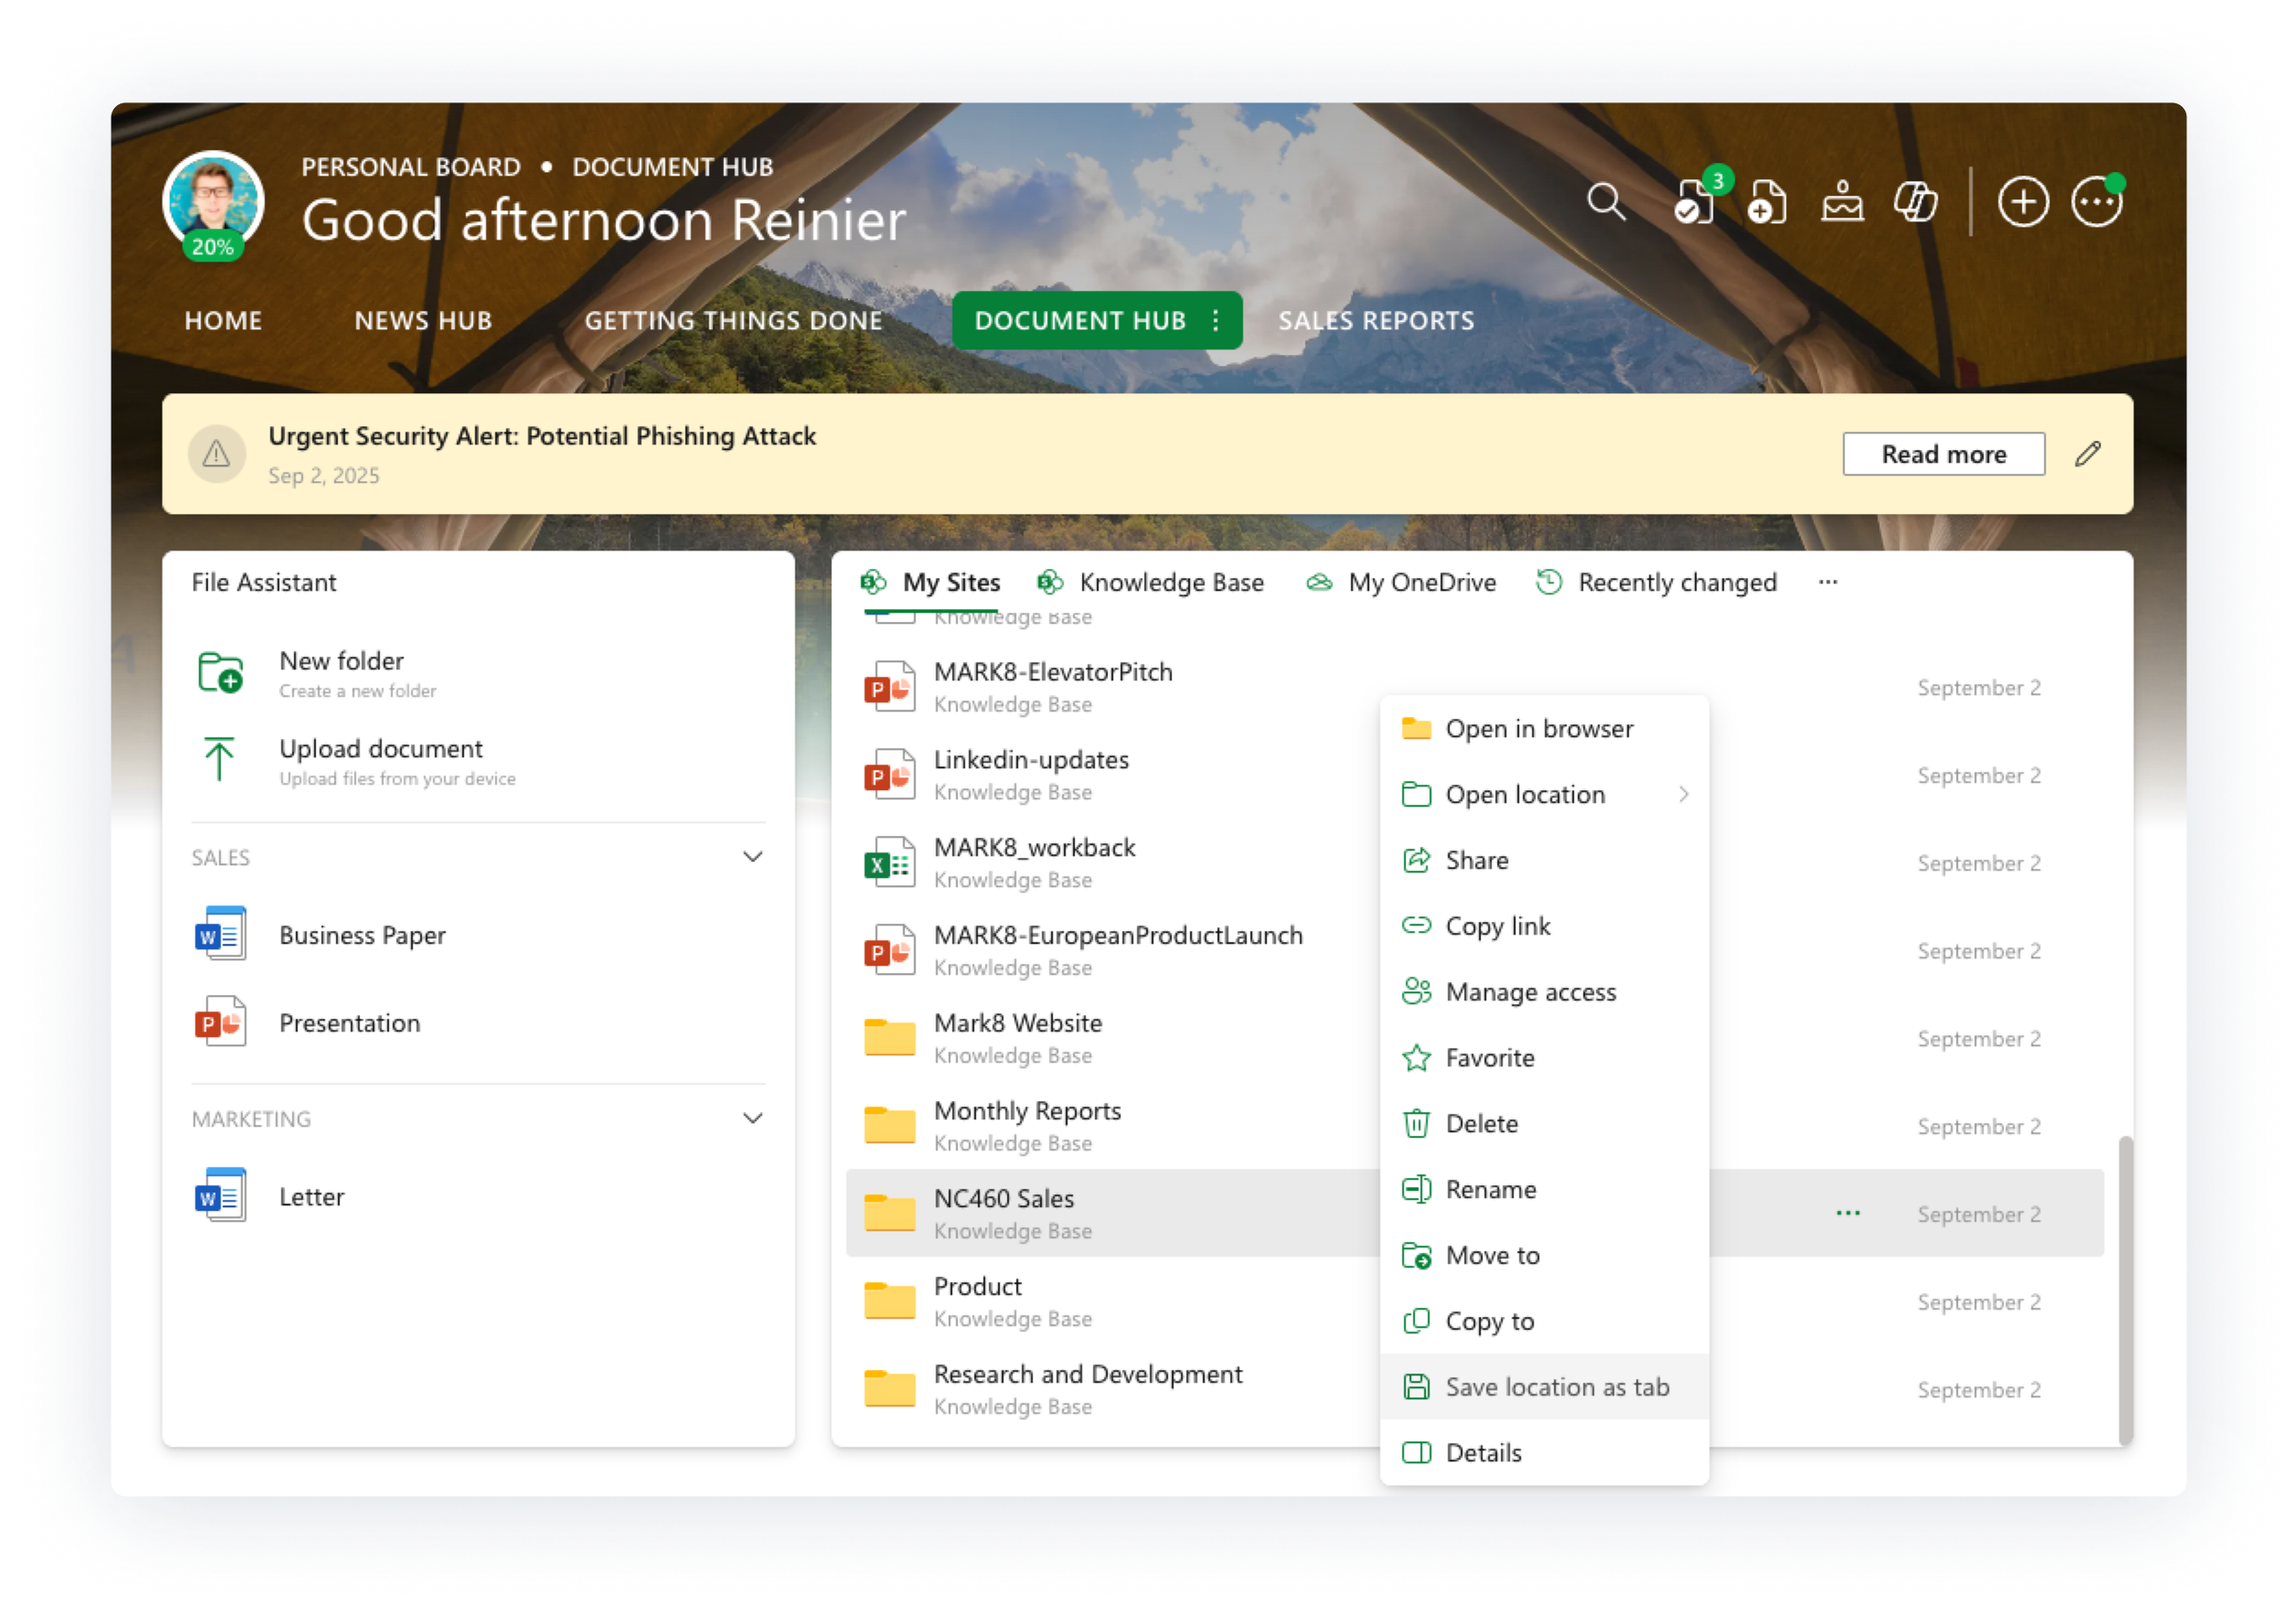Collapse the SALES section chevron
This screenshot has height=1614, width=2296.
752,857
